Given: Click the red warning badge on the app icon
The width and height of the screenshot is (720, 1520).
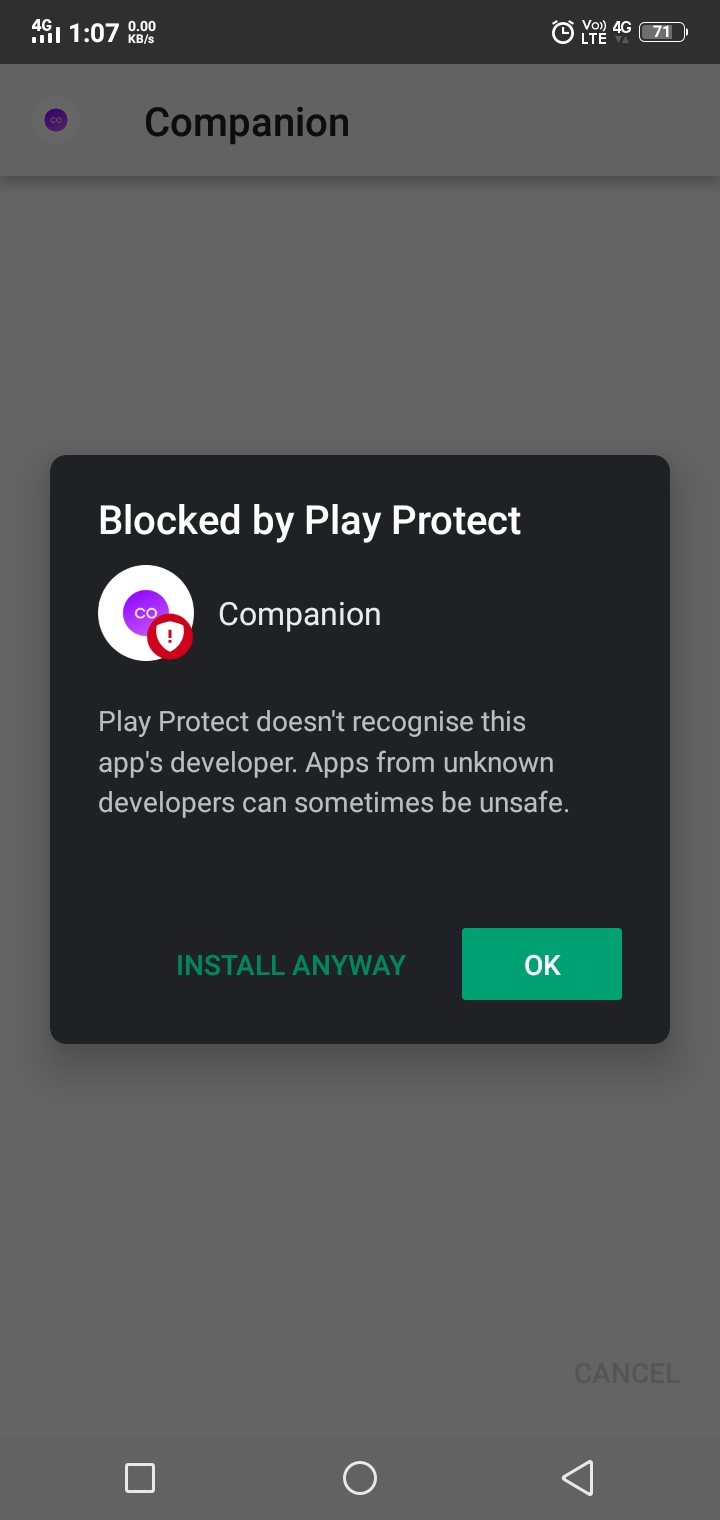Looking at the screenshot, I should (172, 640).
